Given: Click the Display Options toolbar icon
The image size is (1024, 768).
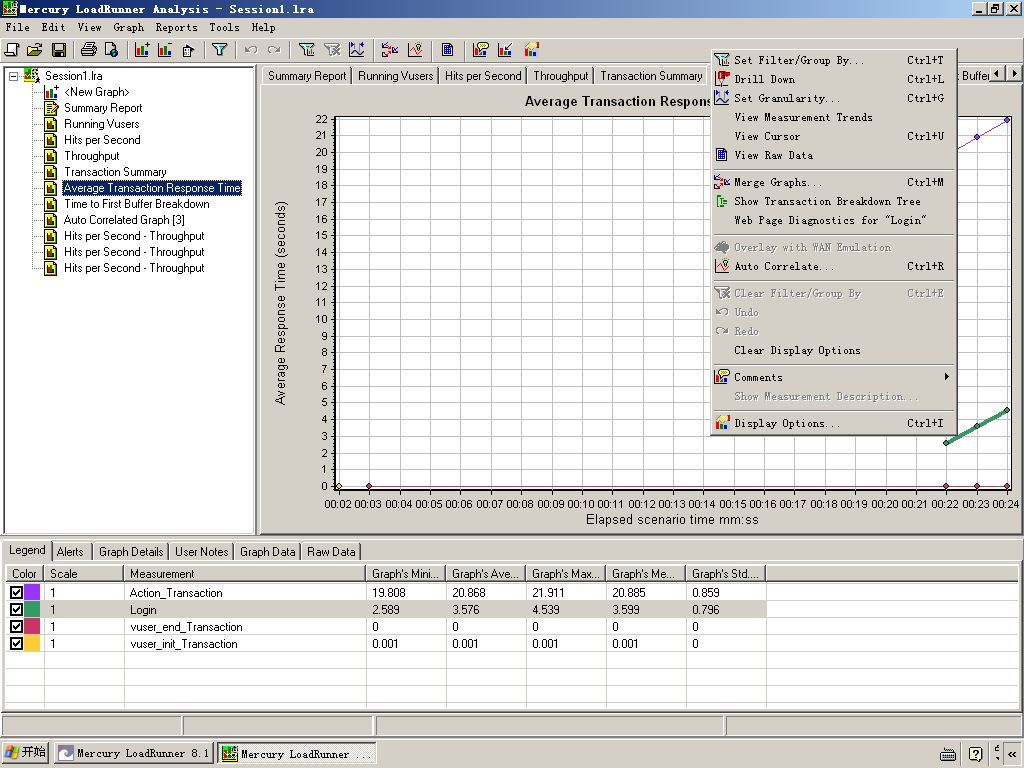Looking at the screenshot, I should tap(532, 50).
